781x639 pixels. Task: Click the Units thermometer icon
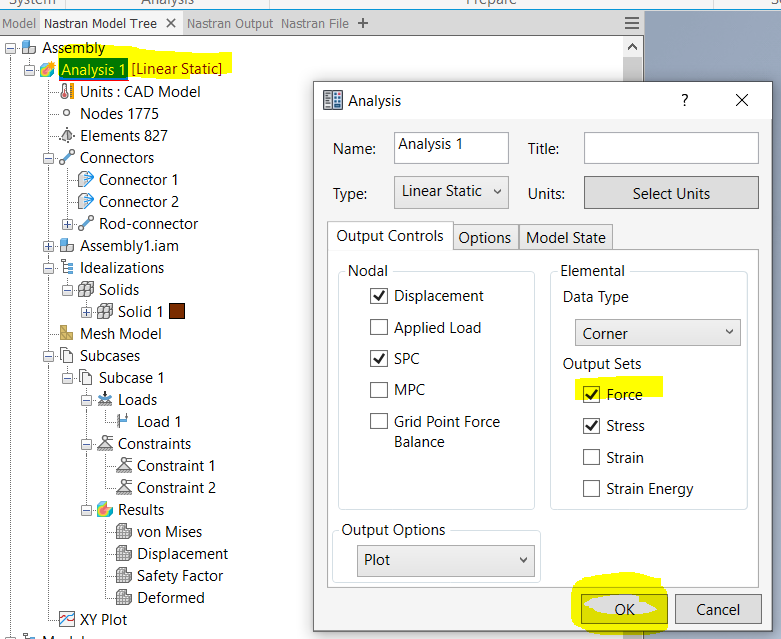(67, 92)
